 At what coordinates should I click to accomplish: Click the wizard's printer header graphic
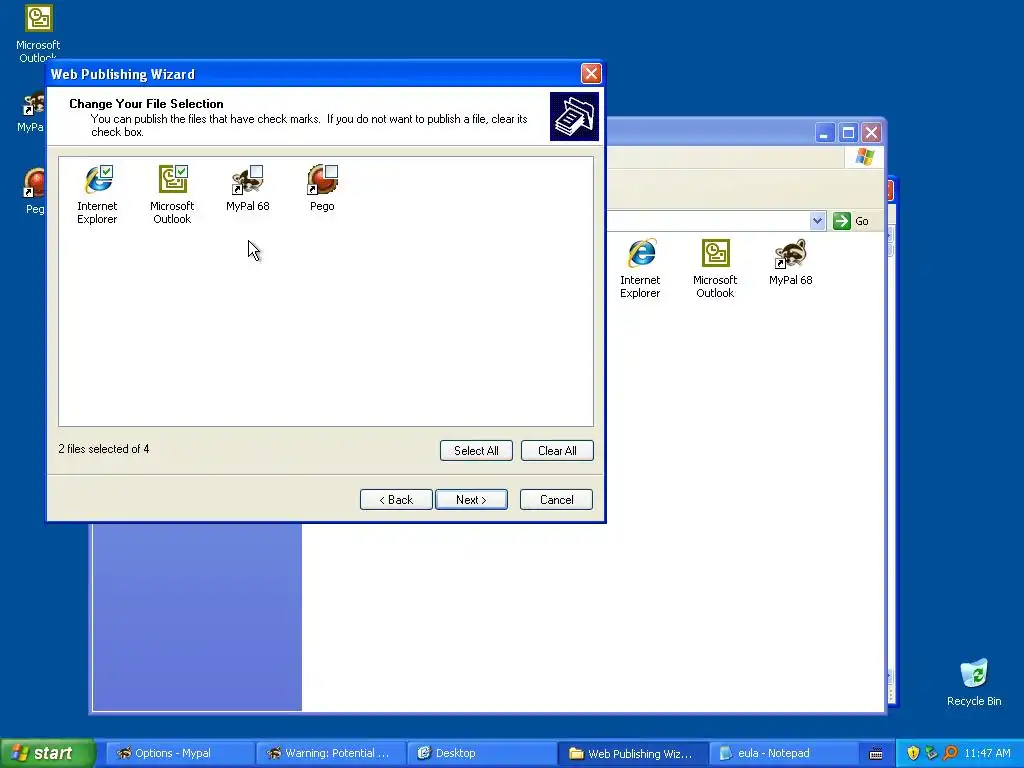pyautogui.click(x=574, y=116)
